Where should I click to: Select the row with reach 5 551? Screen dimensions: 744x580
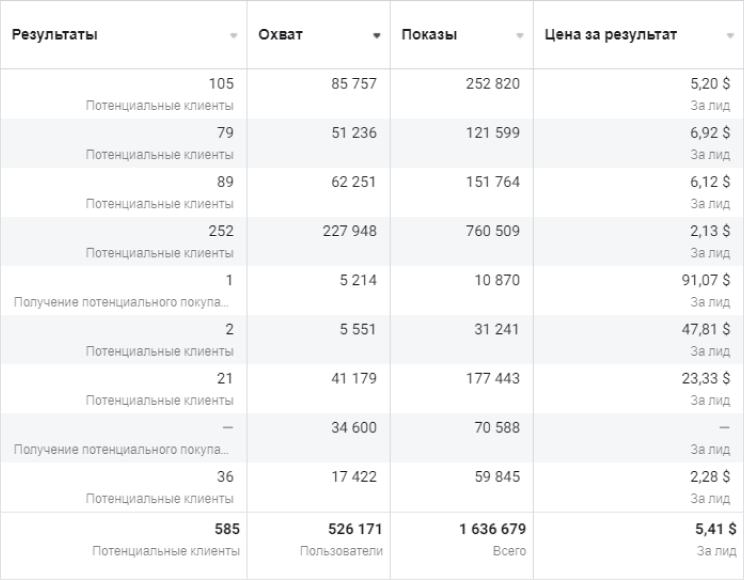(x=372, y=340)
